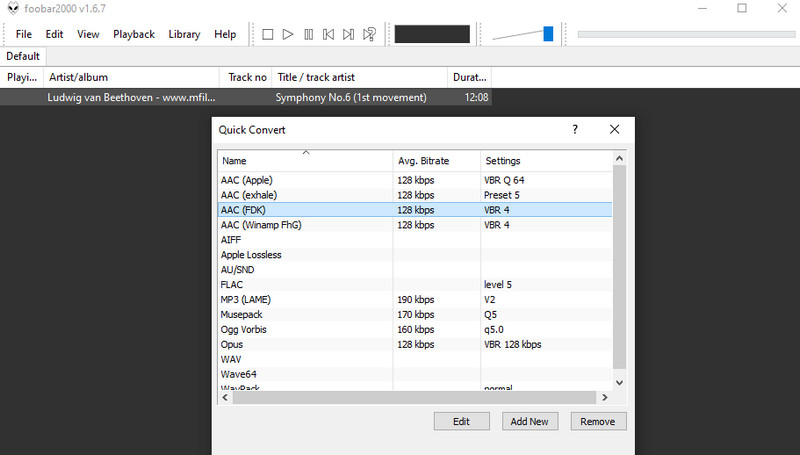Click the horizontal scroll left arrow

225,397
